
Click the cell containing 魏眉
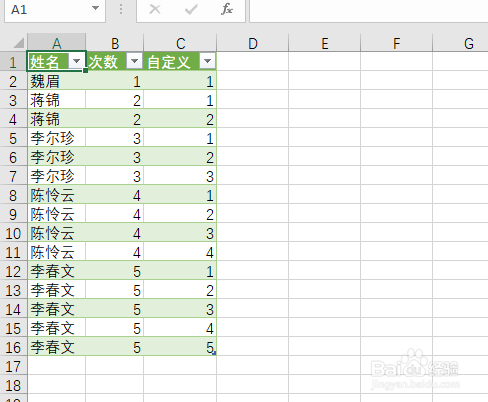[56, 81]
